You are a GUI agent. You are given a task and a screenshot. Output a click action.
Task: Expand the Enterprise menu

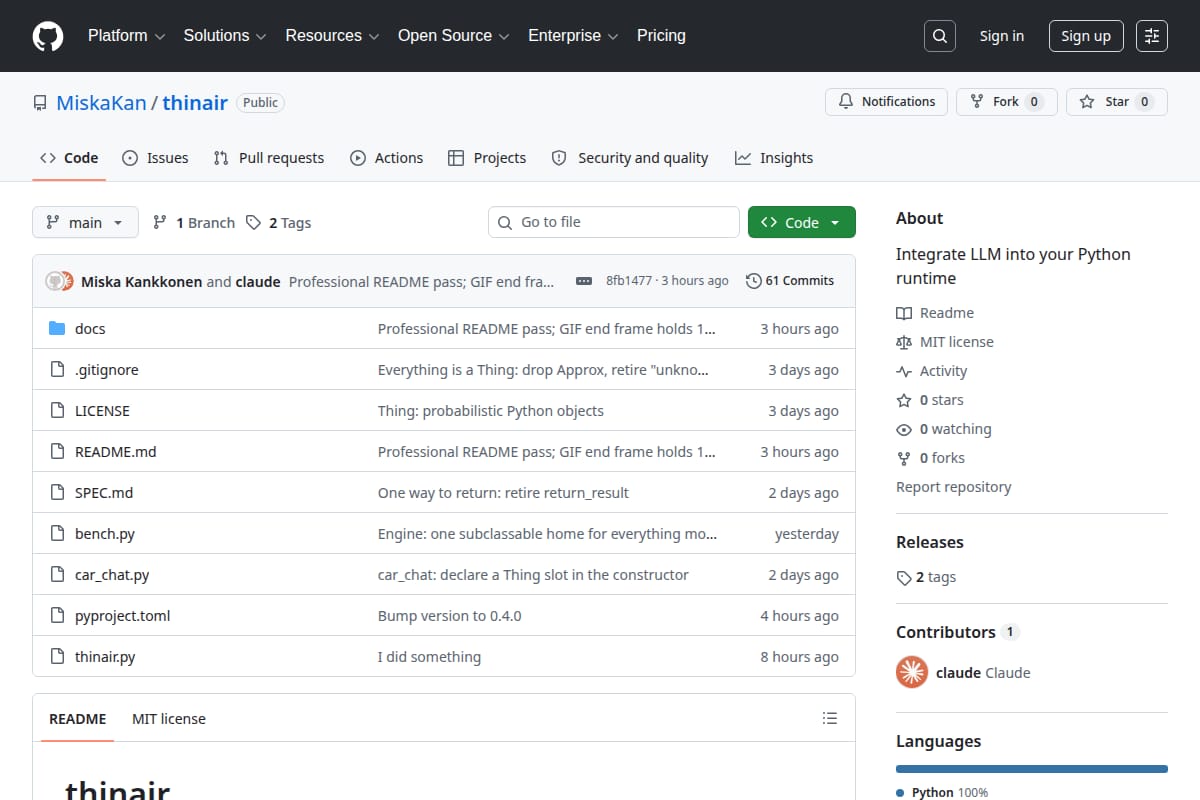click(x=573, y=36)
